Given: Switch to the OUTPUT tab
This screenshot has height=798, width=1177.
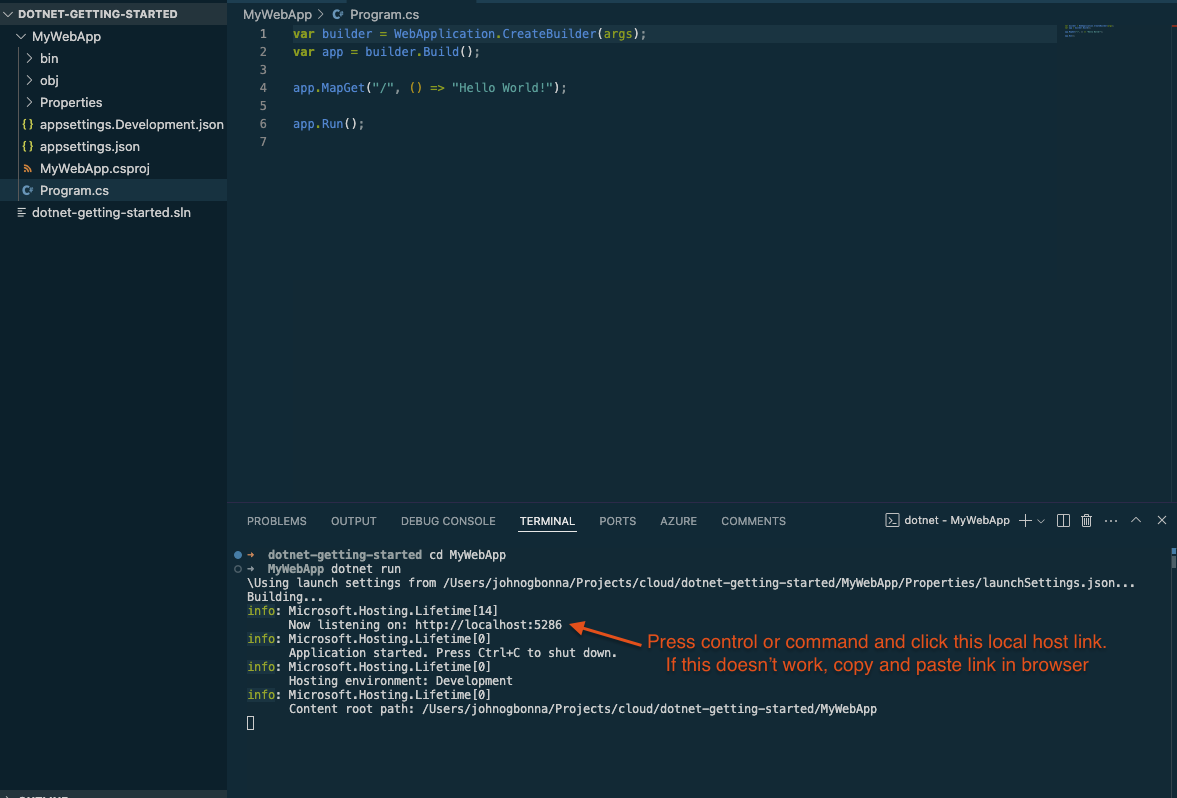Looking at the screenshot, I should pos(354,521).
